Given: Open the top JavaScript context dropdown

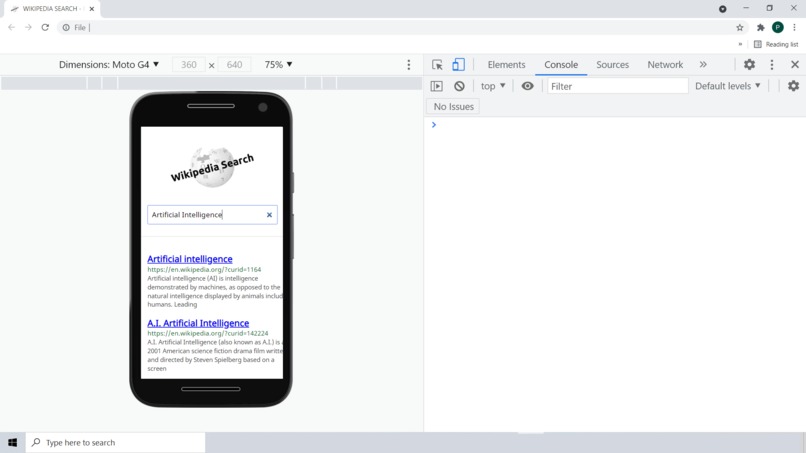Looking at the screenshot, I should point(493,86).
